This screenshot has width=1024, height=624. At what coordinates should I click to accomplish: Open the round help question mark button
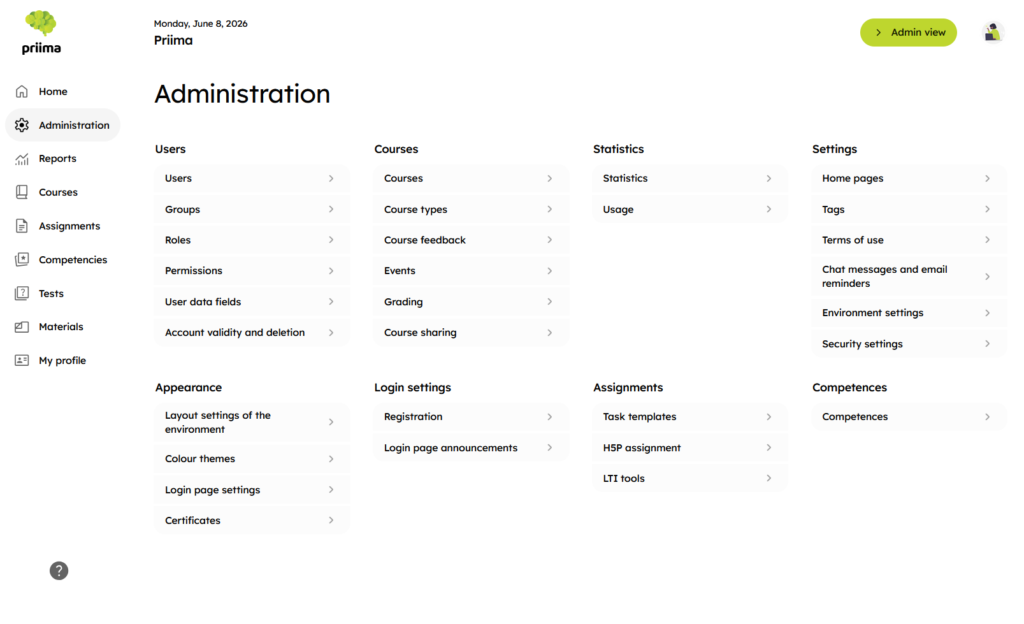point(59,570)
